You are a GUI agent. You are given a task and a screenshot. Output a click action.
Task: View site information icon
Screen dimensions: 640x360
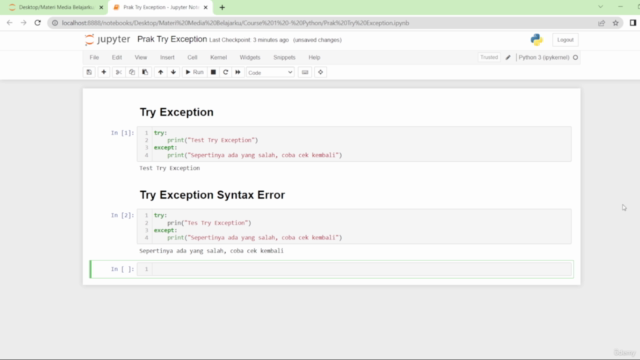[55, 23]
